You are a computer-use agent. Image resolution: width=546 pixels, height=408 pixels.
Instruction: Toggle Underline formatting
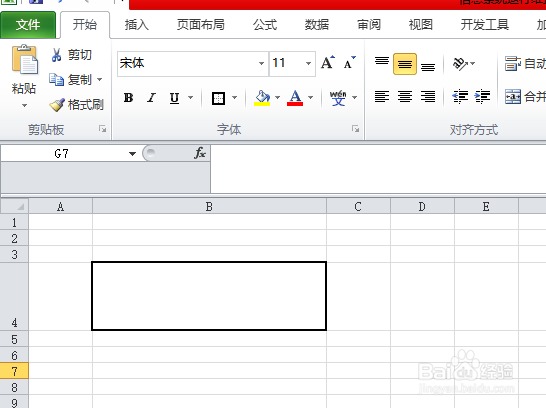(174, 98)
